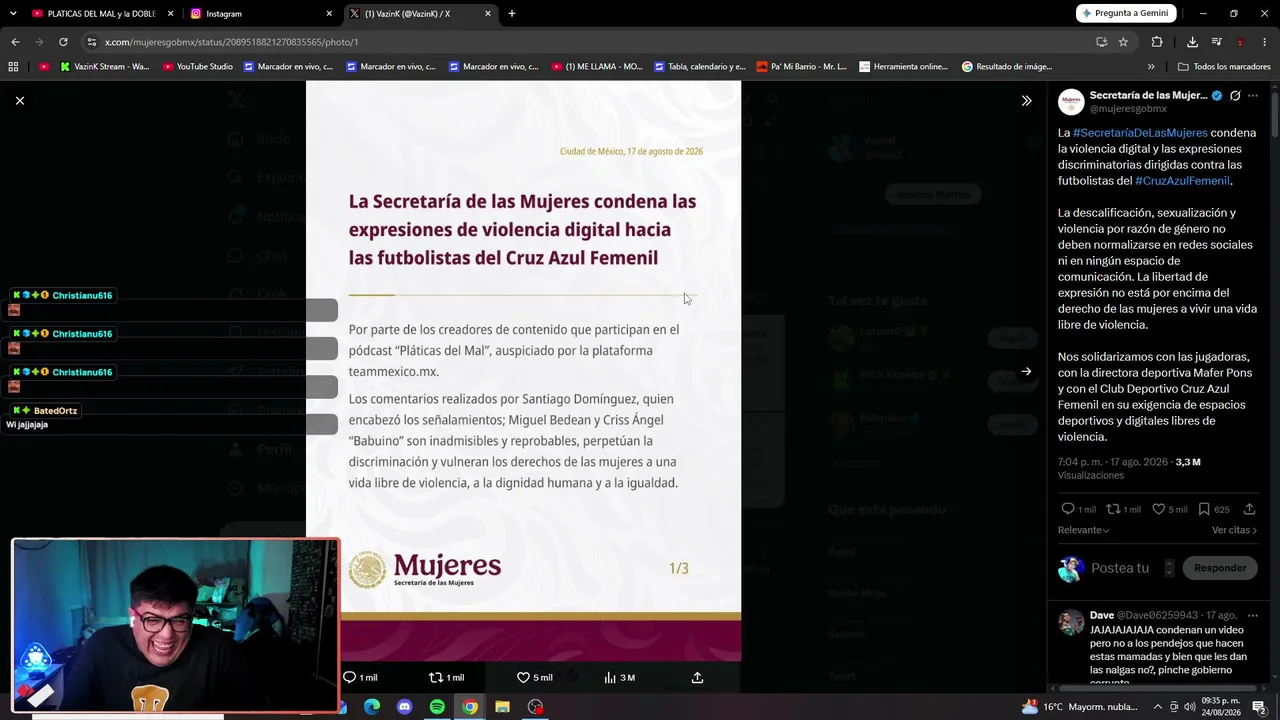
Task: Collapse the post sidebar with the double-chevron icon
Action: coord(1026,101)
